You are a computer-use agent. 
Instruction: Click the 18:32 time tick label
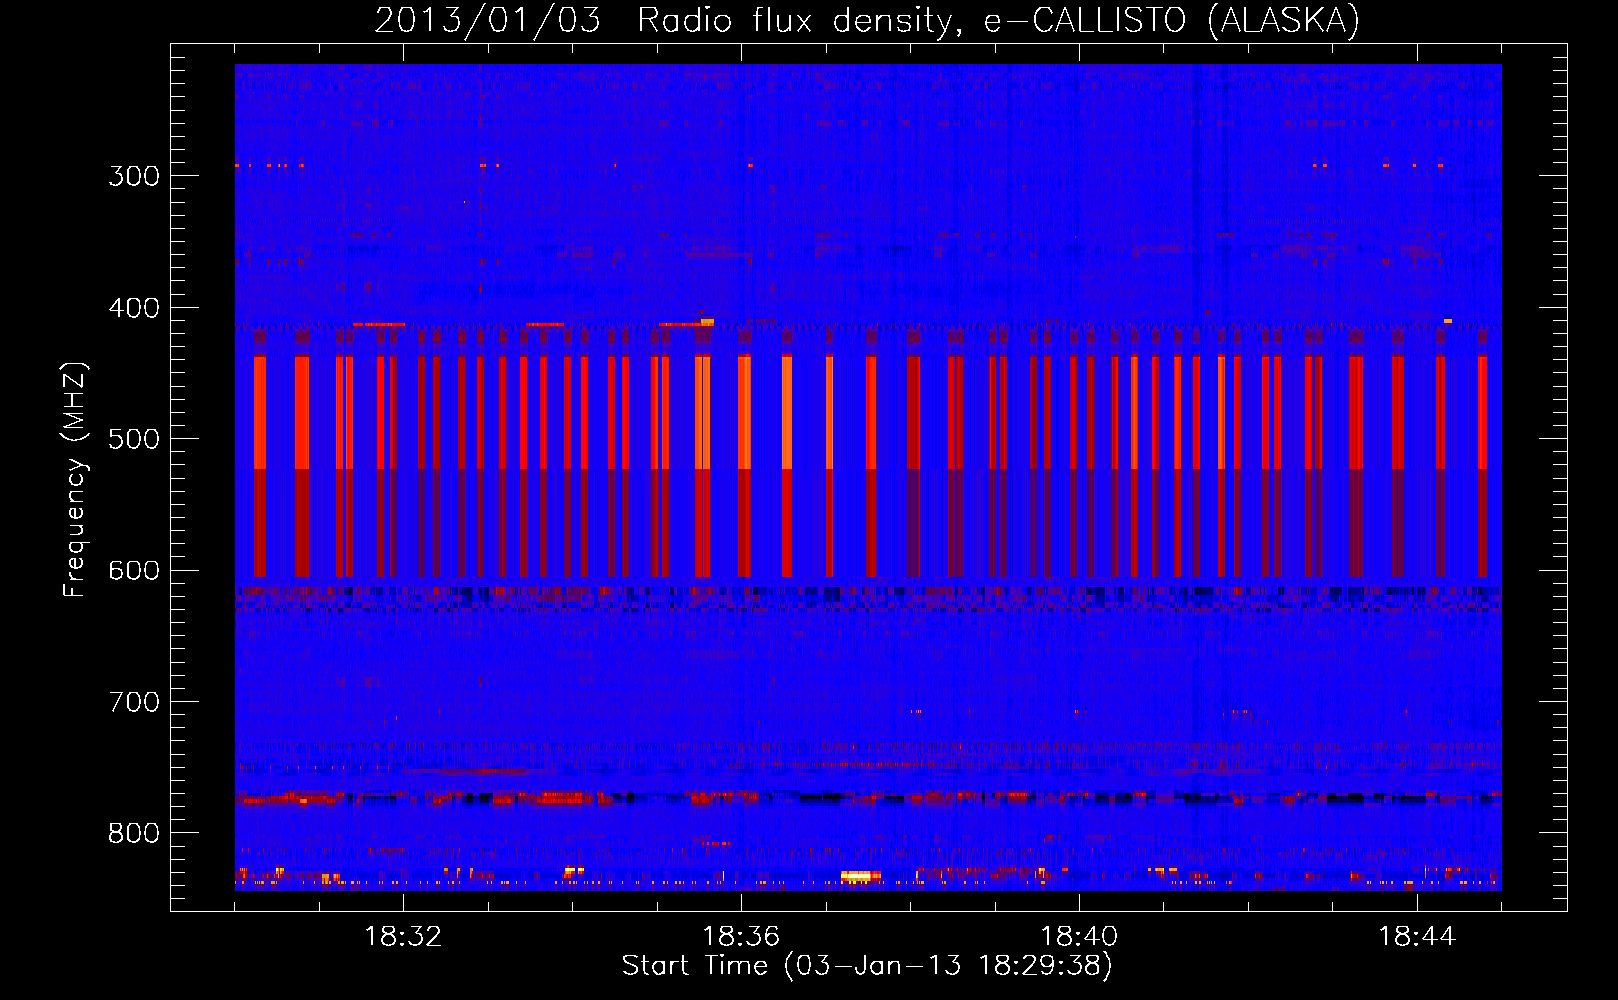403,937
